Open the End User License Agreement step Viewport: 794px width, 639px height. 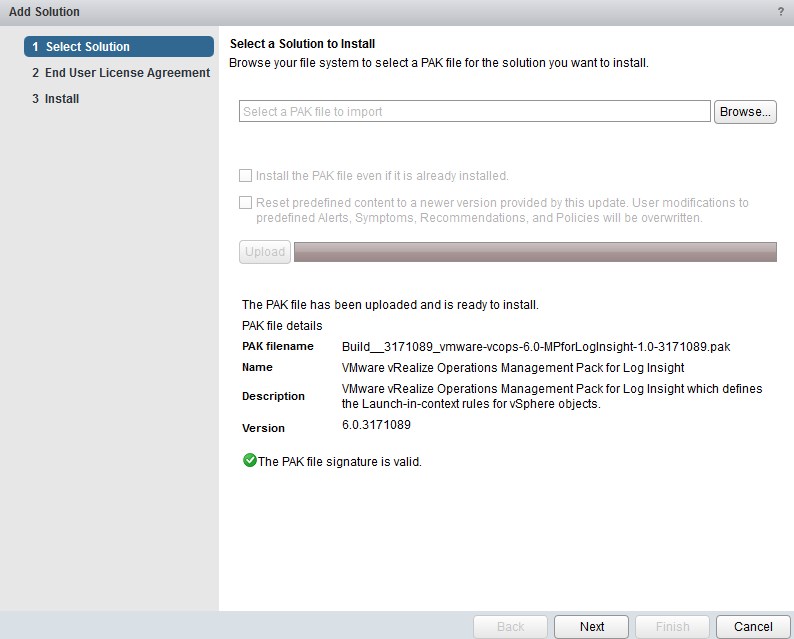120,73
